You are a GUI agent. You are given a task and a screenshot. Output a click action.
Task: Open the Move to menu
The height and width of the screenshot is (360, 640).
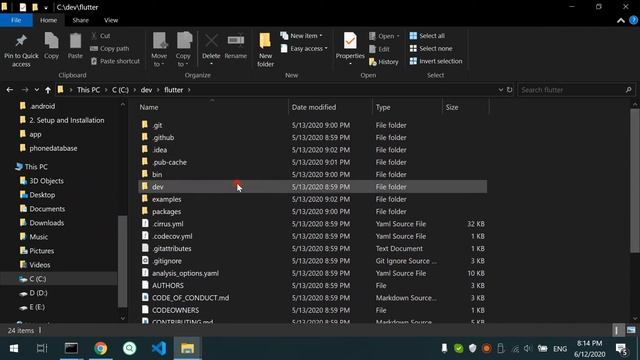coord(159,50)
